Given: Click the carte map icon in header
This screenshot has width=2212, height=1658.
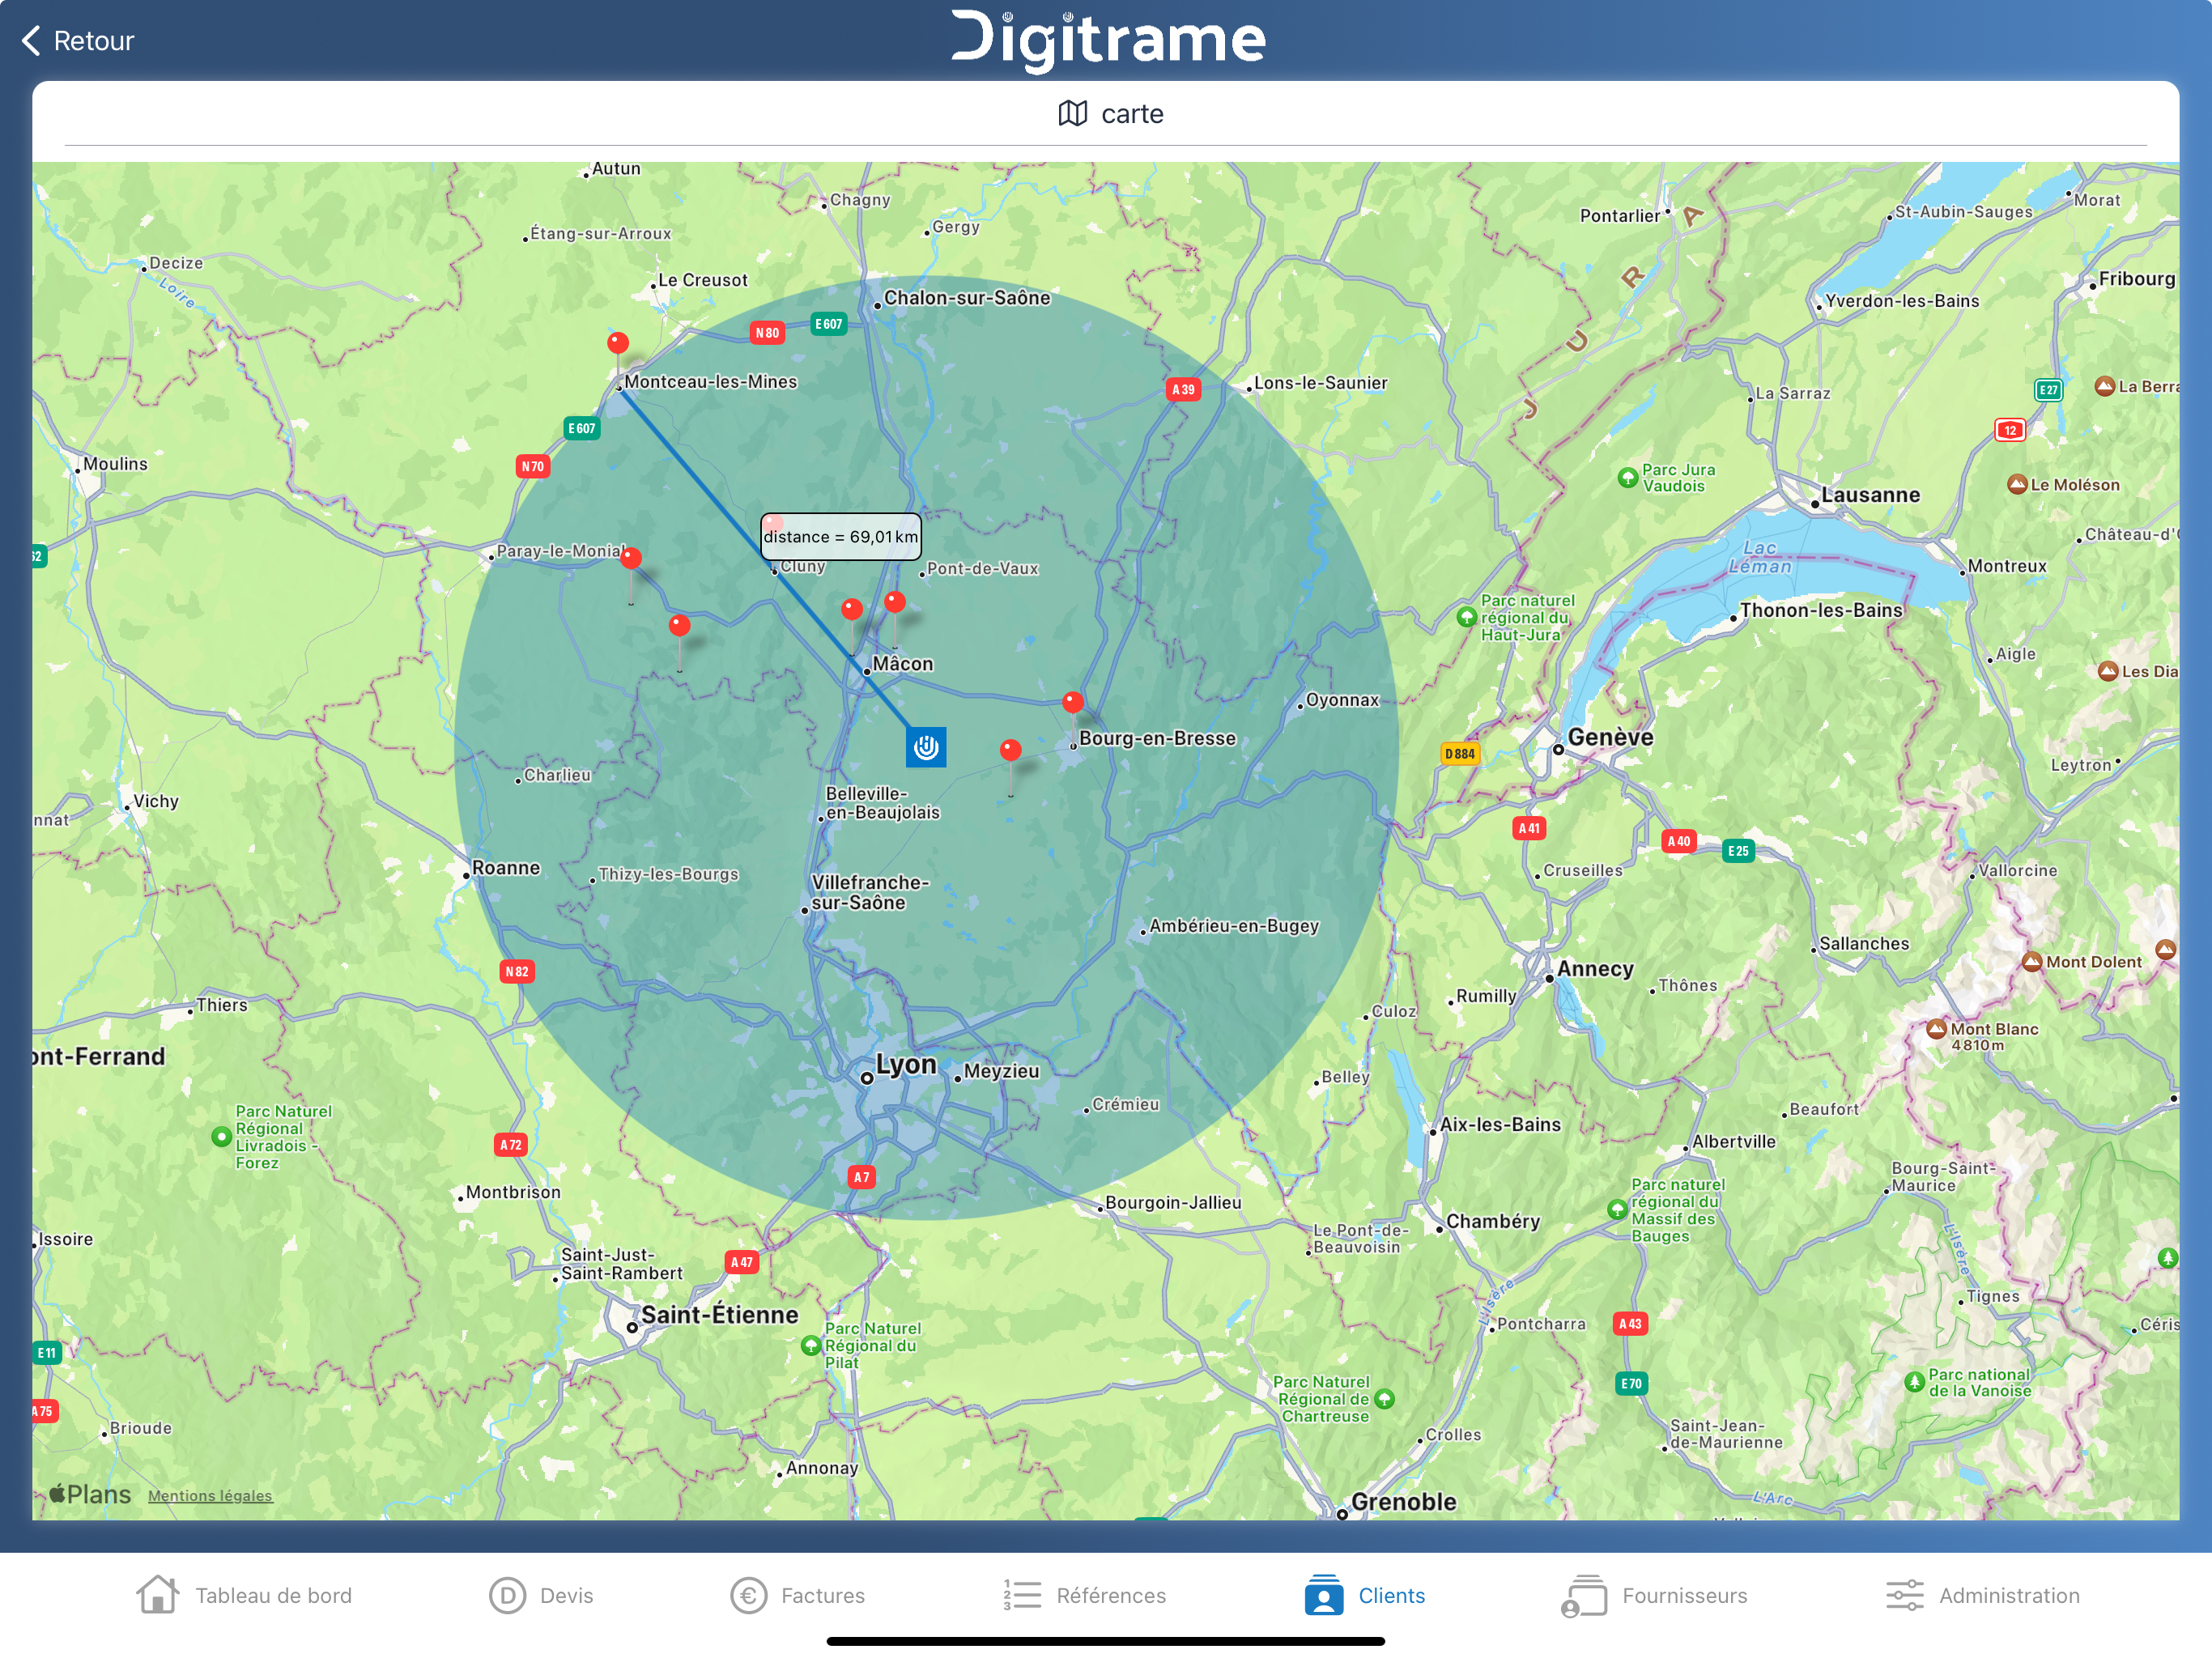Looking at the screenshot, I should [x=1072, y=114].
